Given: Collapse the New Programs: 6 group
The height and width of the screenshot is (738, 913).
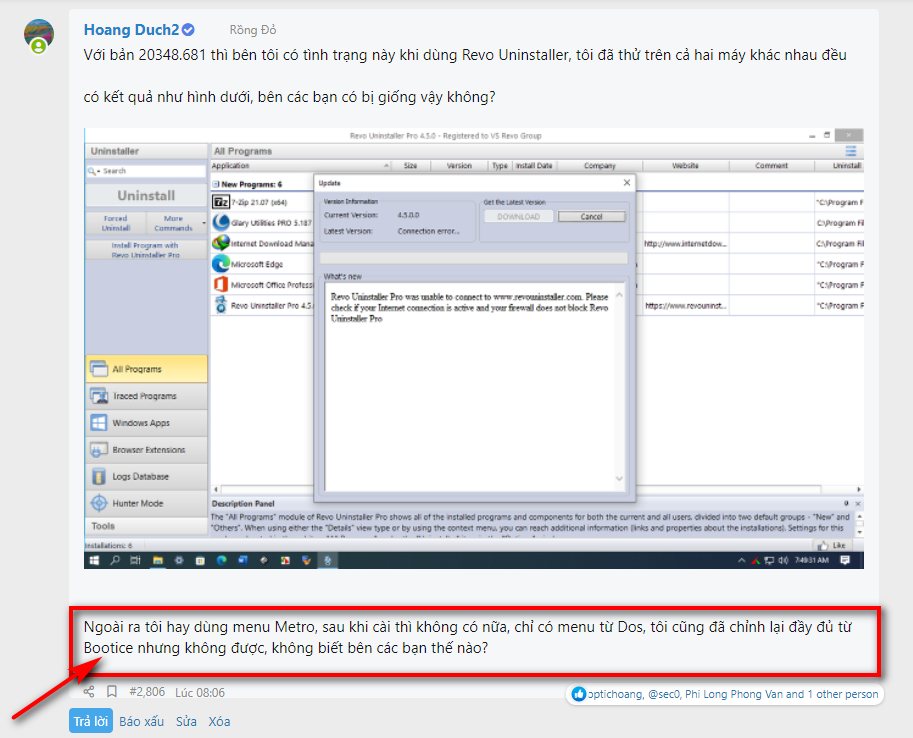Looking at the screenshot, I should (216, 184).
